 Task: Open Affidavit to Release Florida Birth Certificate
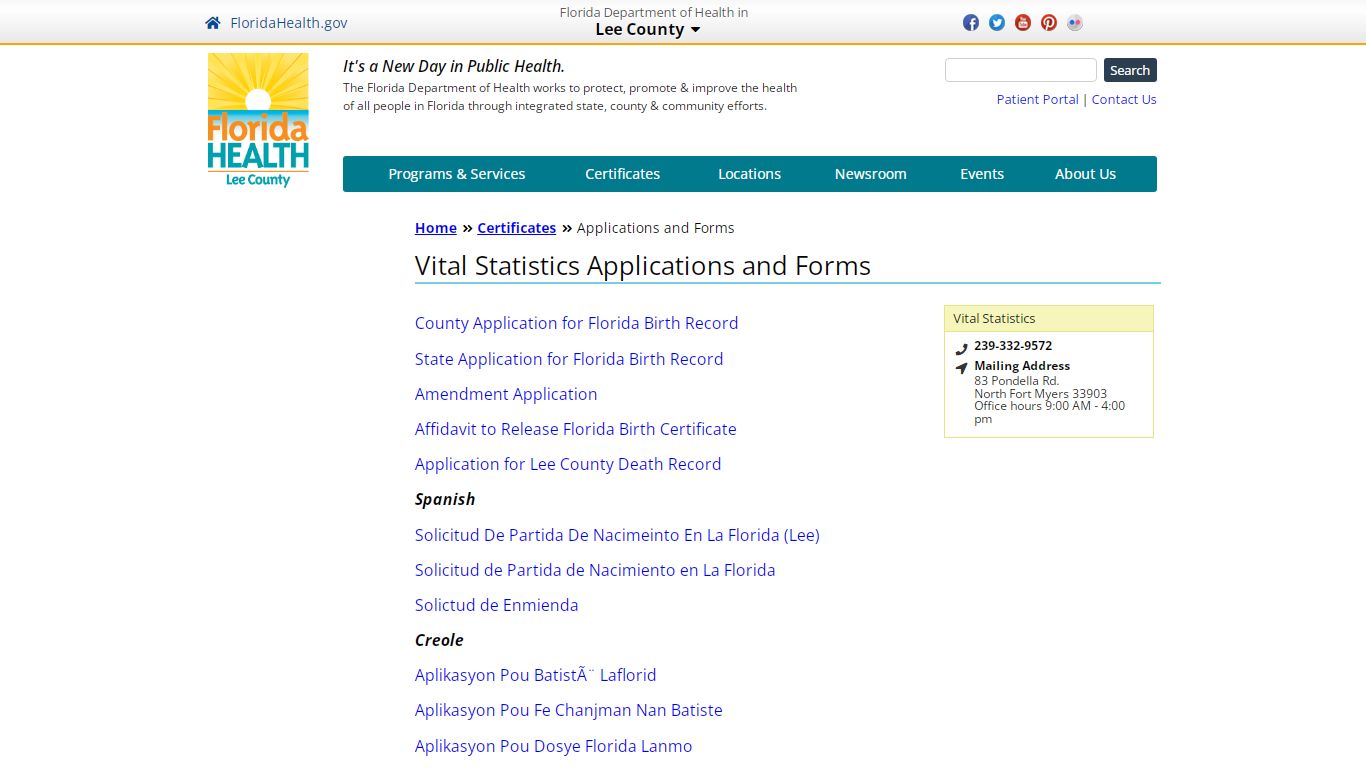575,429
